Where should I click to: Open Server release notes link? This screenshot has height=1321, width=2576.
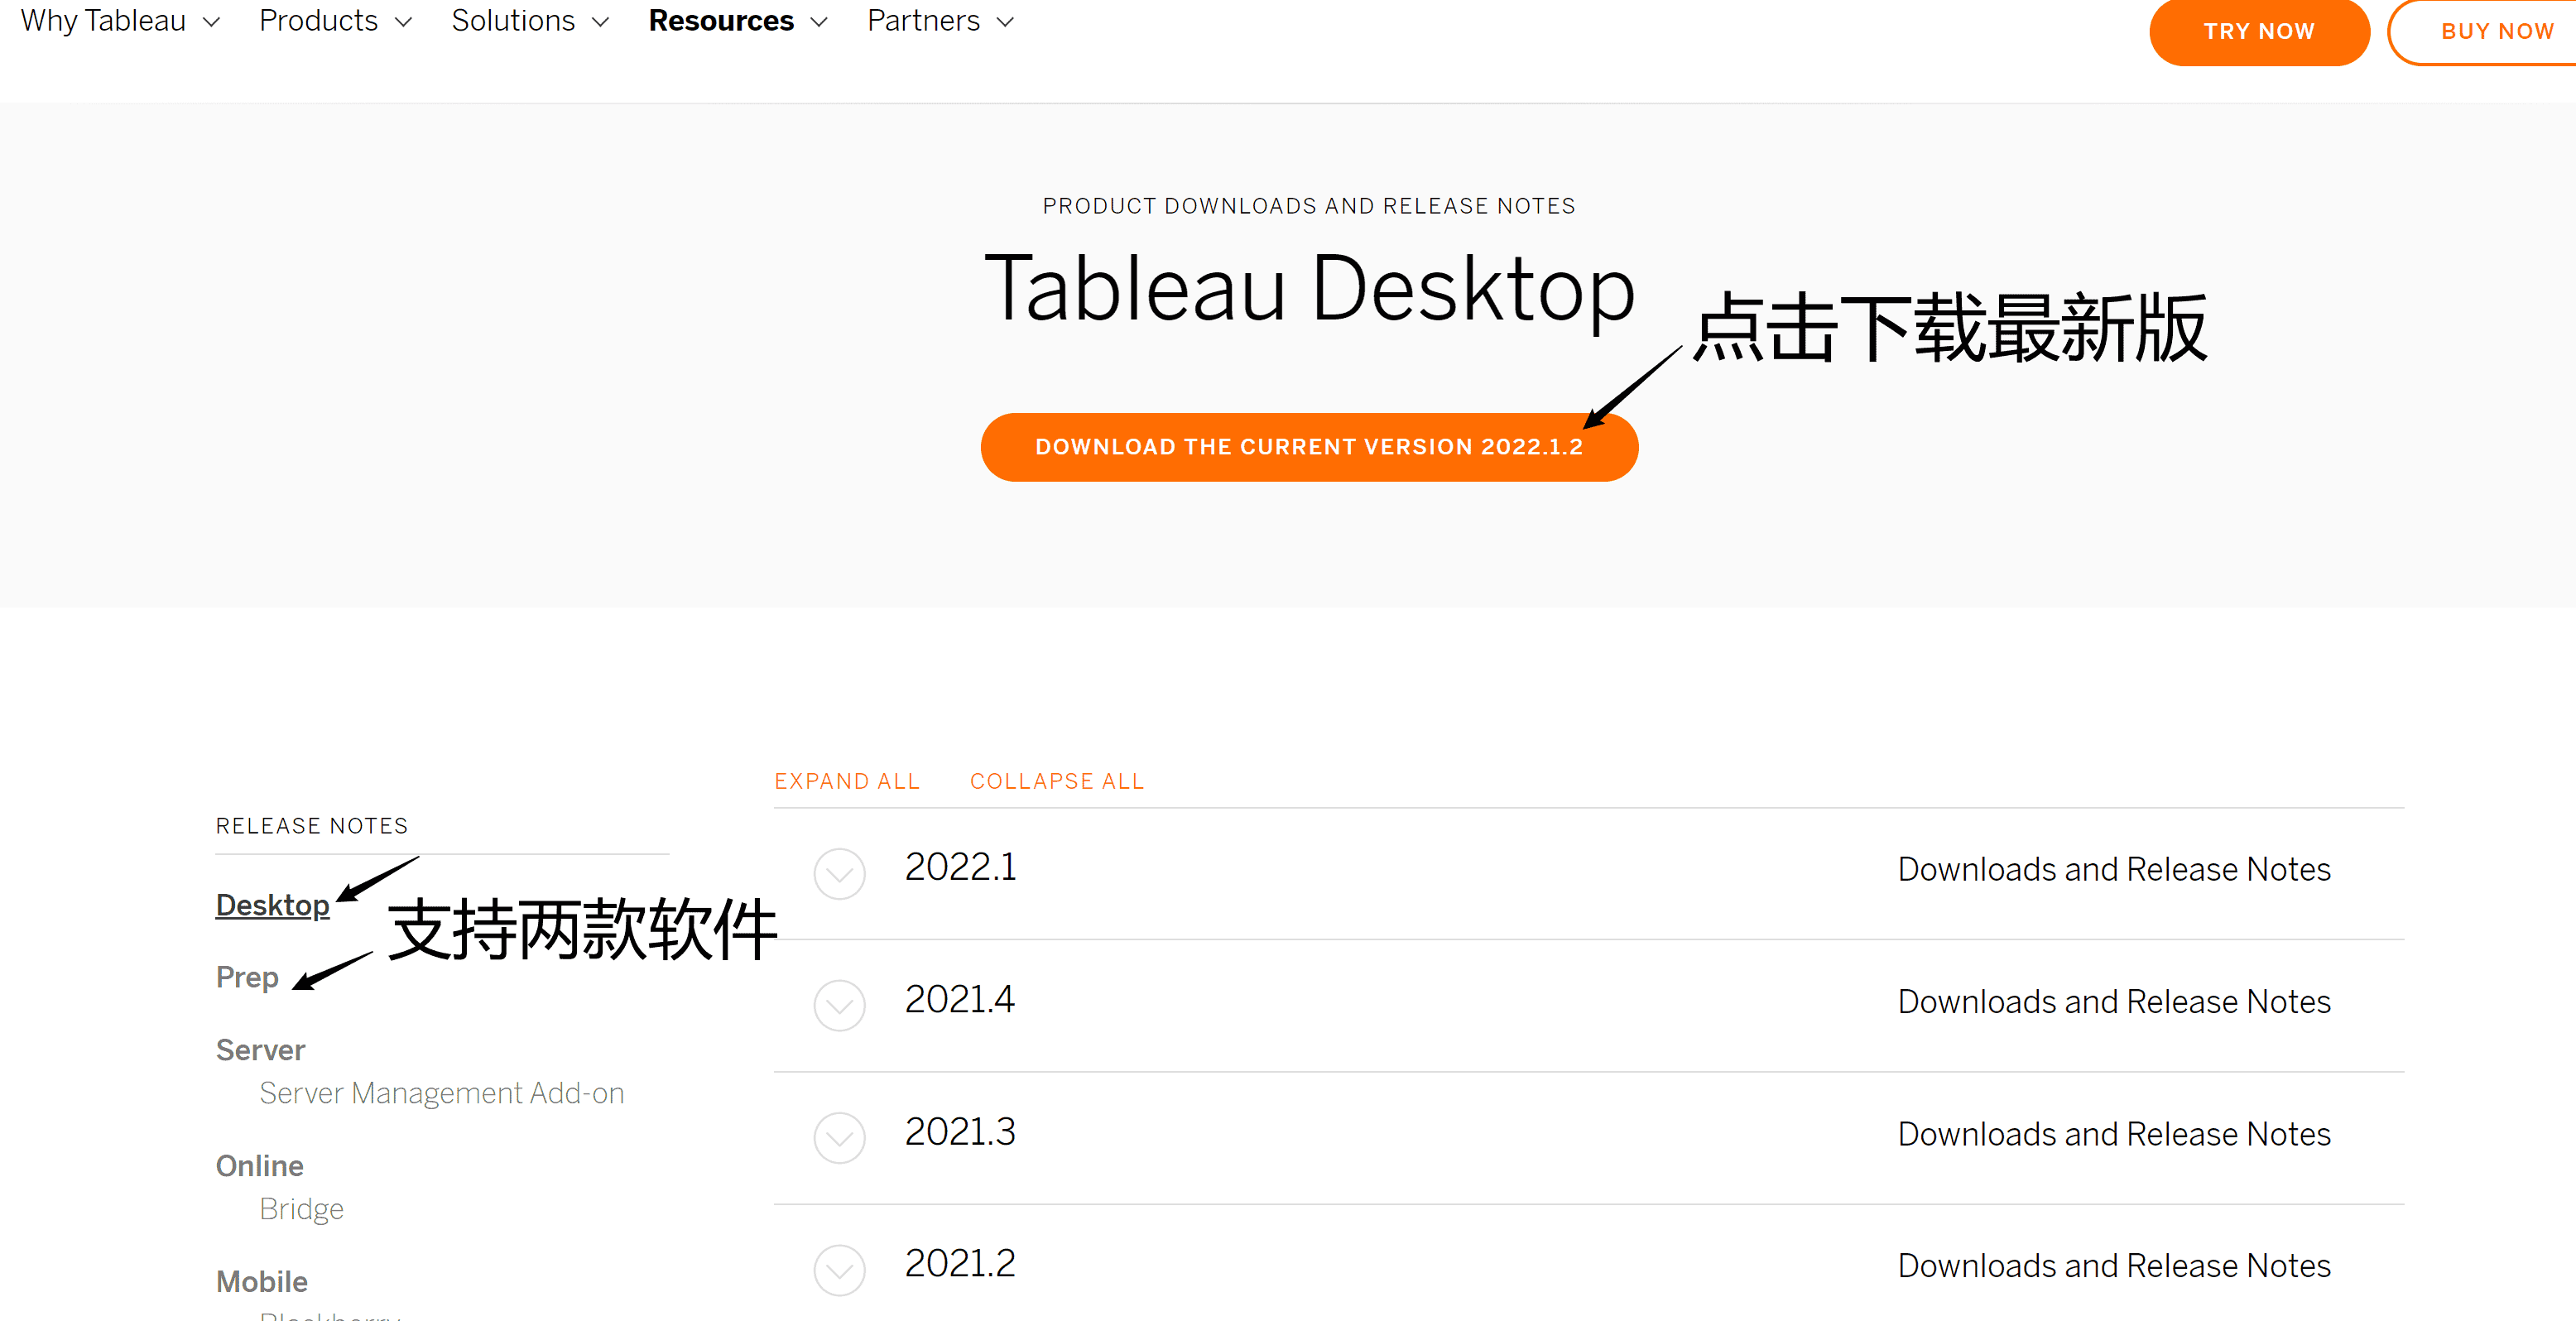260,1049
